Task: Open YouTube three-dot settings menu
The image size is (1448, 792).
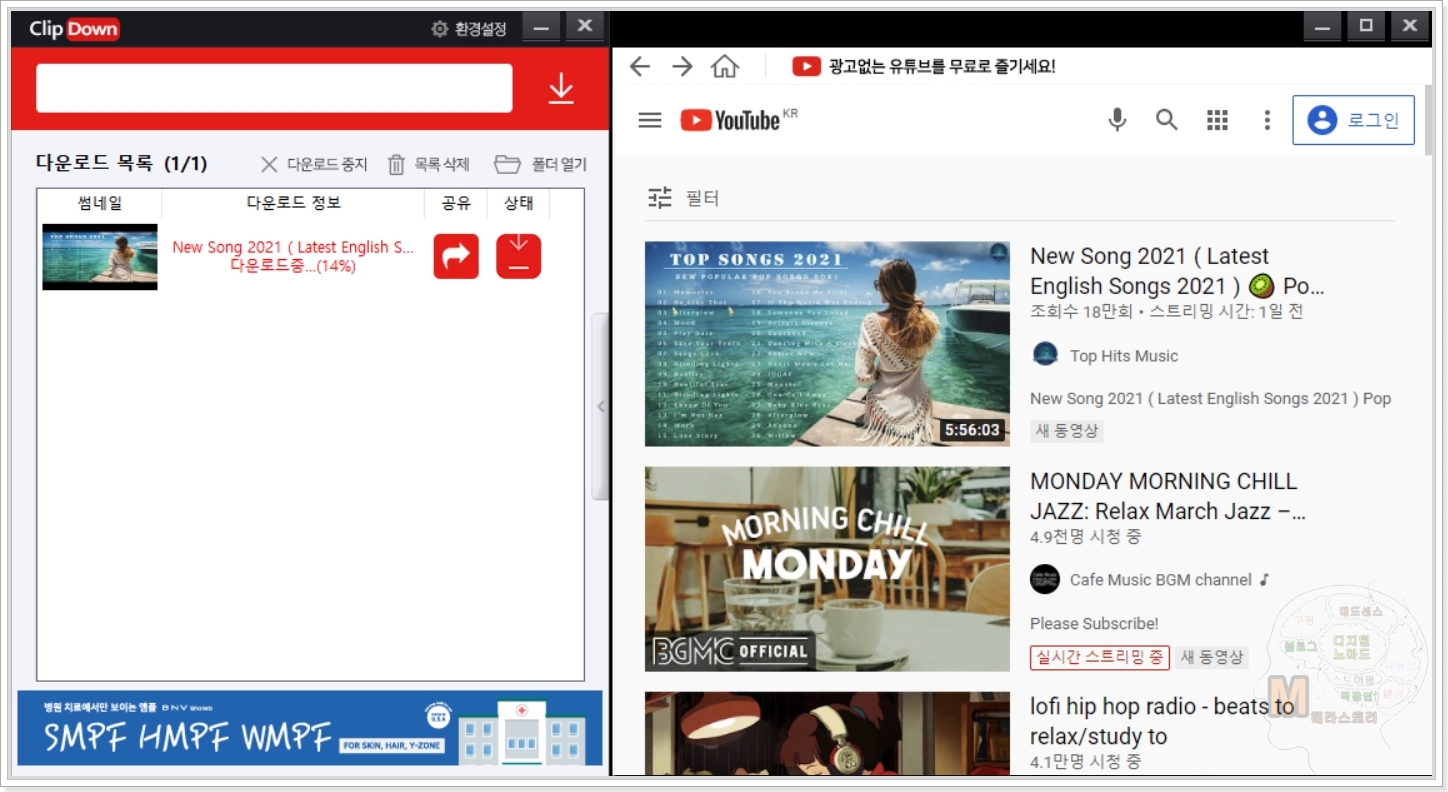Action: (x=1267, y=120)
